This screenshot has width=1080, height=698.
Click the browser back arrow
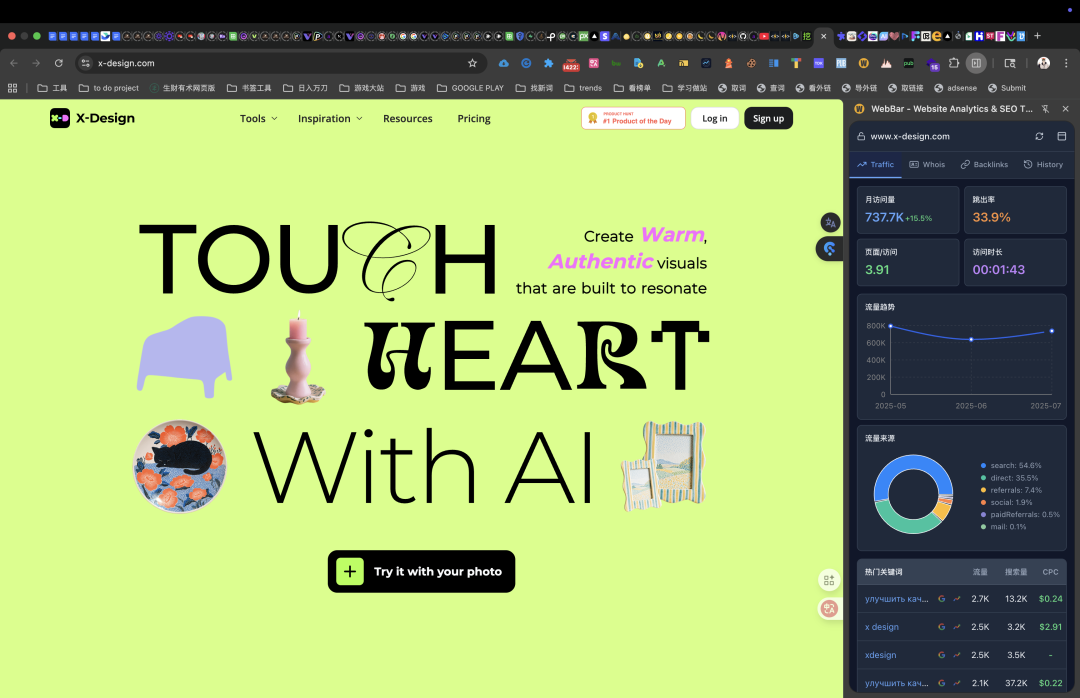click(14, 63)
